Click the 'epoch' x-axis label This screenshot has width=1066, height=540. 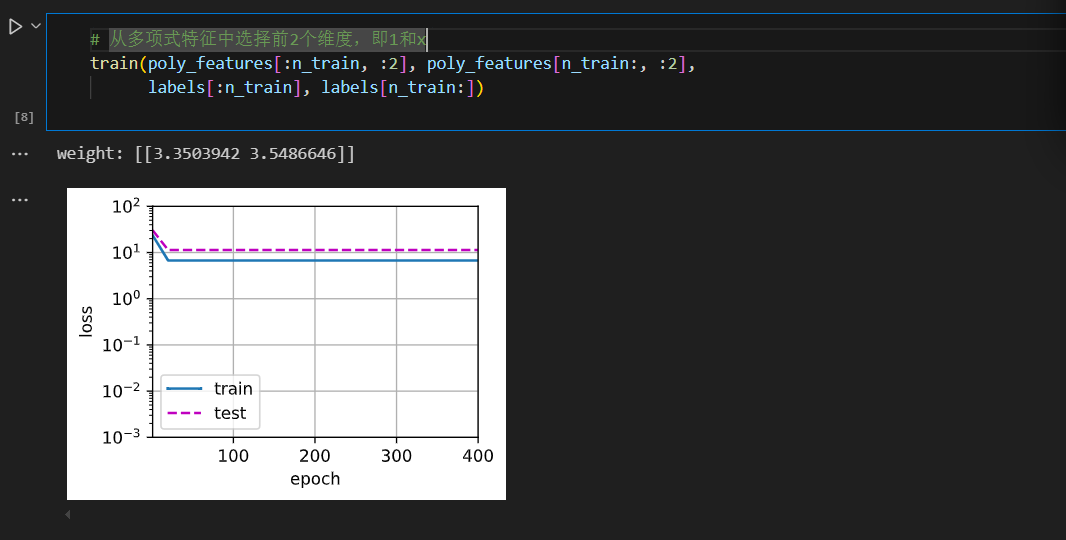pyautogui.click(x=315, y=479)
